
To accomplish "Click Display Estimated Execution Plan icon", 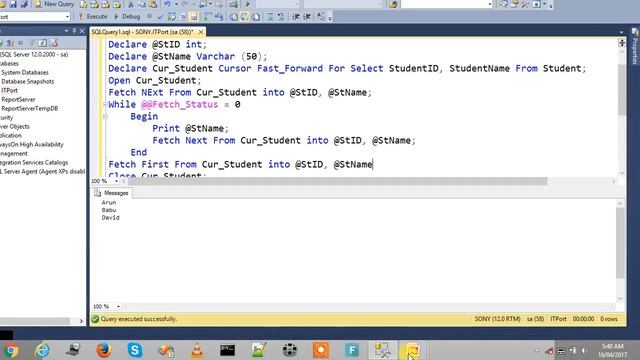I will click(x=172, y=17).
